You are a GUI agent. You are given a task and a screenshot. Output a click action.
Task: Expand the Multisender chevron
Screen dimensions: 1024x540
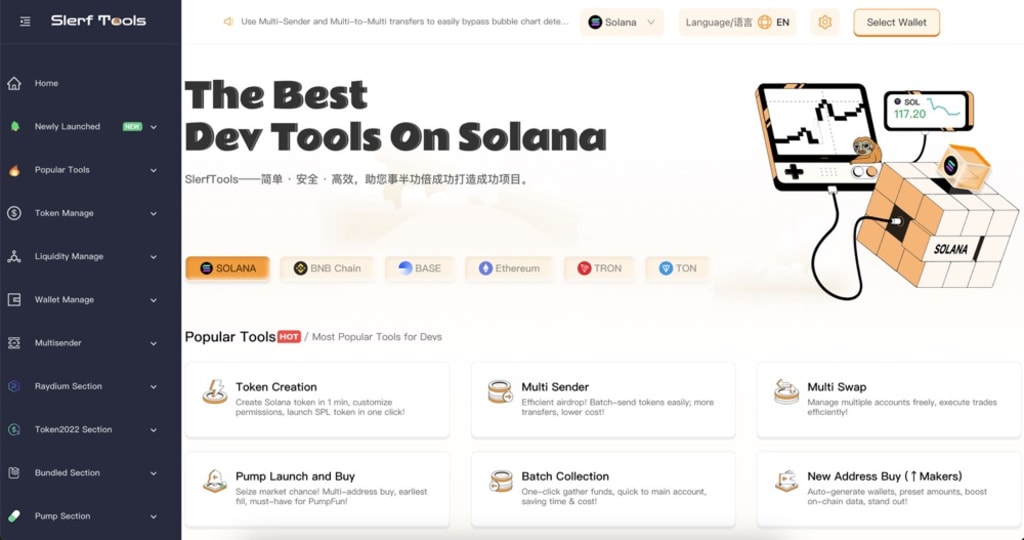point(153,343)
